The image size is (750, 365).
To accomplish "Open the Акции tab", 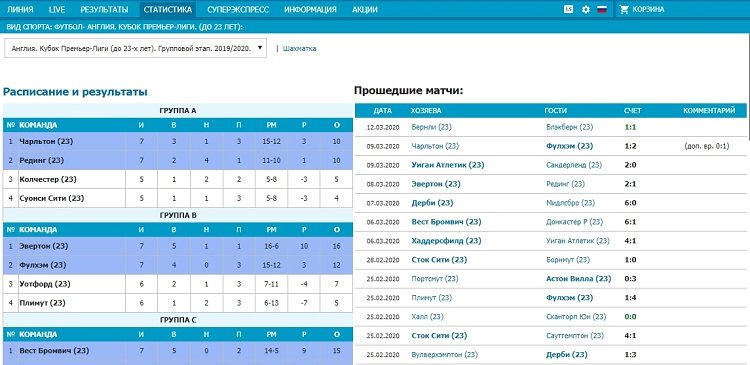I will [x=364, y=10].
